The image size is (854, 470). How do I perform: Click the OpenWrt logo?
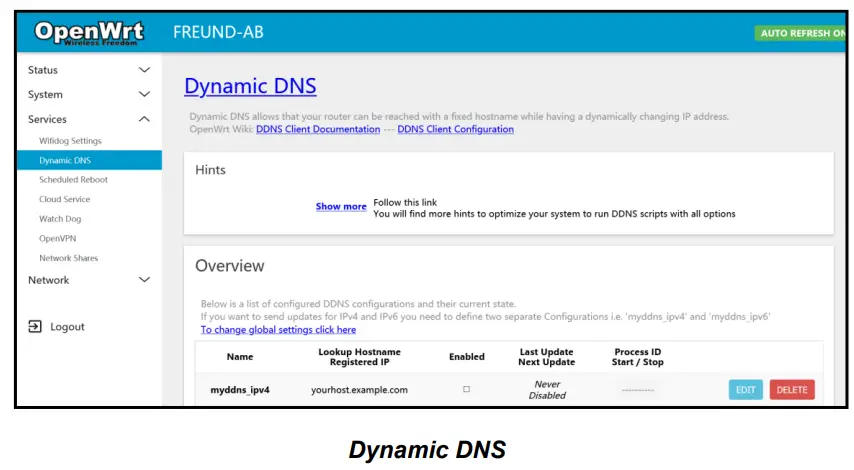pos(89,32)
